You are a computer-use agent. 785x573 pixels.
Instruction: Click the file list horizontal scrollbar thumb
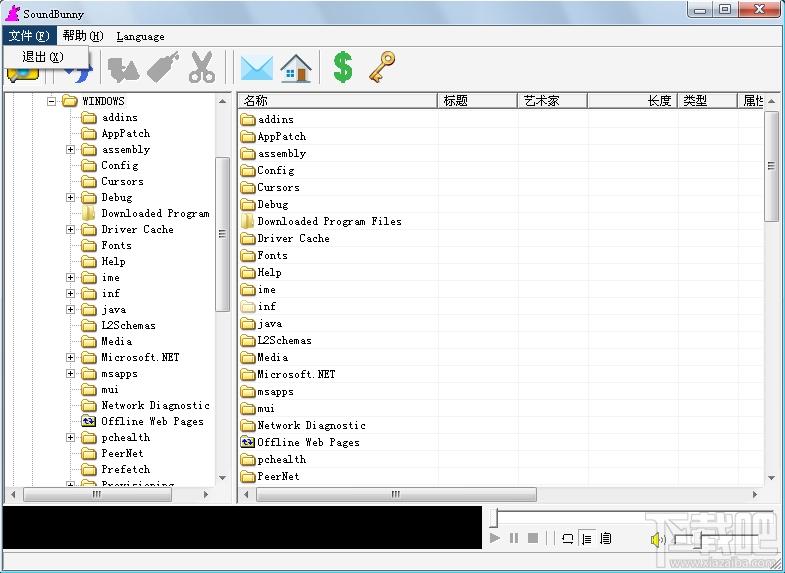[396, 494]
